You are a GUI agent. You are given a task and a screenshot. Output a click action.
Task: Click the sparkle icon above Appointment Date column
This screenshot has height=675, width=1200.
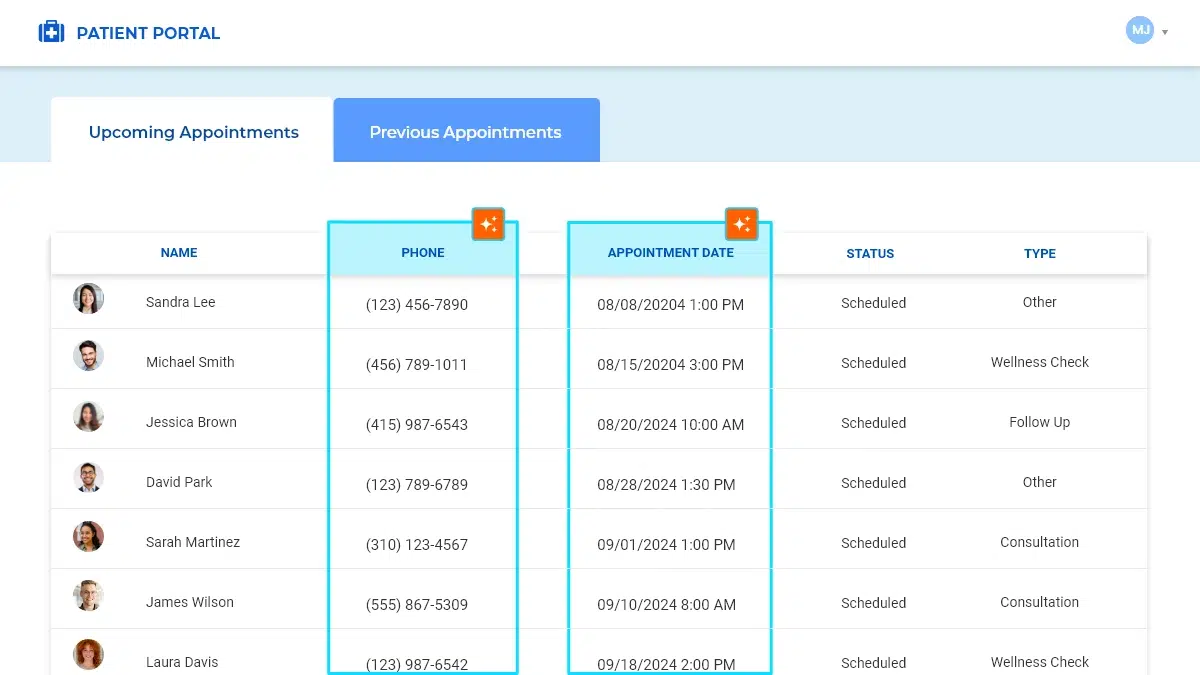point(741,224)
